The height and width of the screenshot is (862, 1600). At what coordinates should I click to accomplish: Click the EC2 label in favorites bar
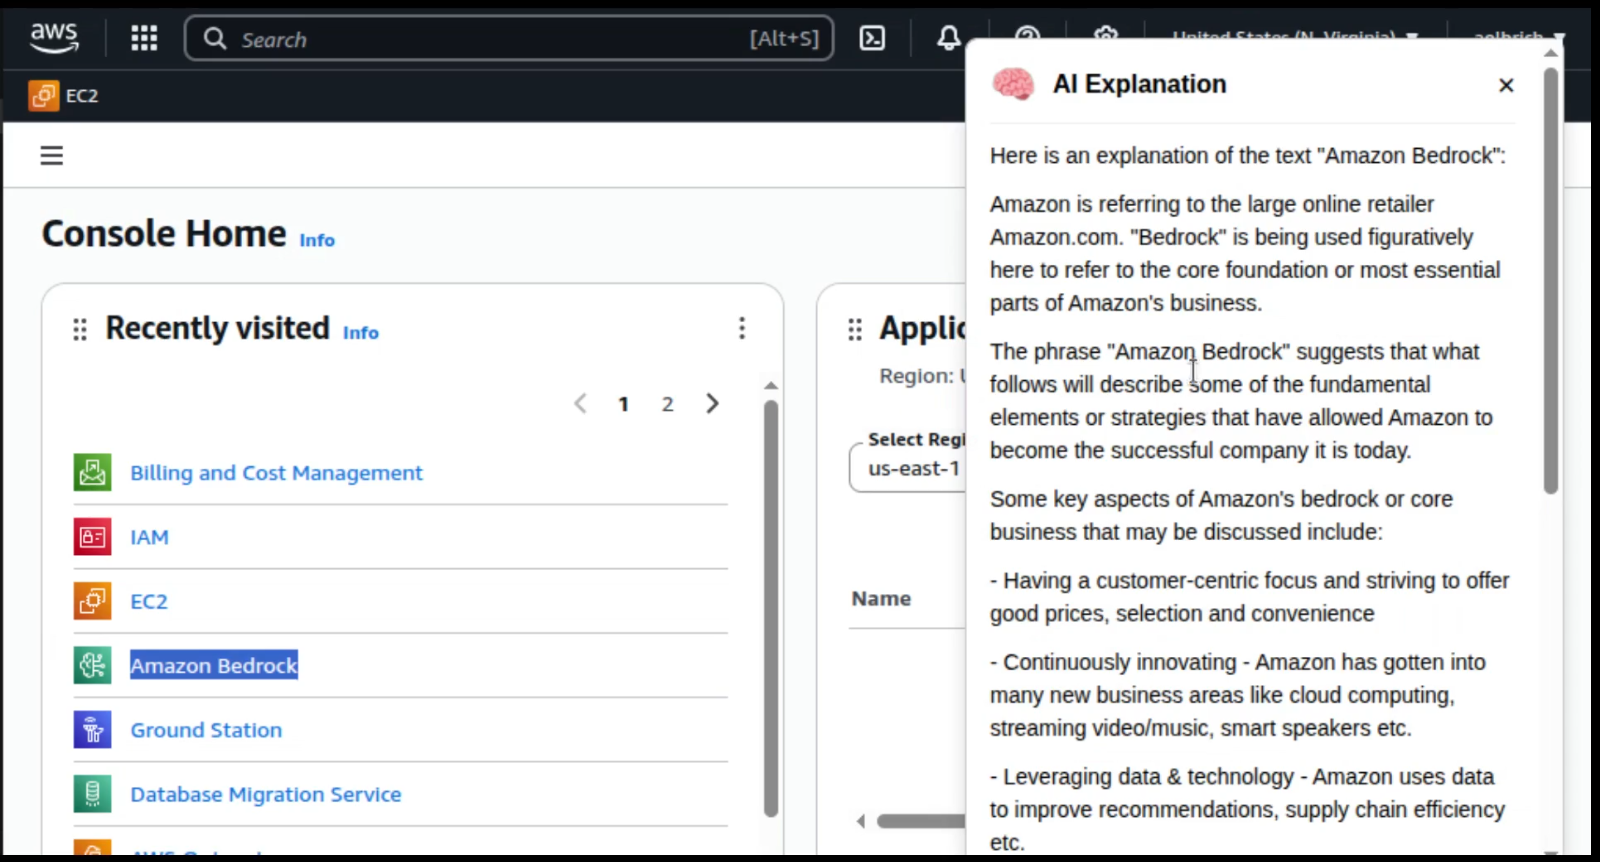[x=82, y=96]
